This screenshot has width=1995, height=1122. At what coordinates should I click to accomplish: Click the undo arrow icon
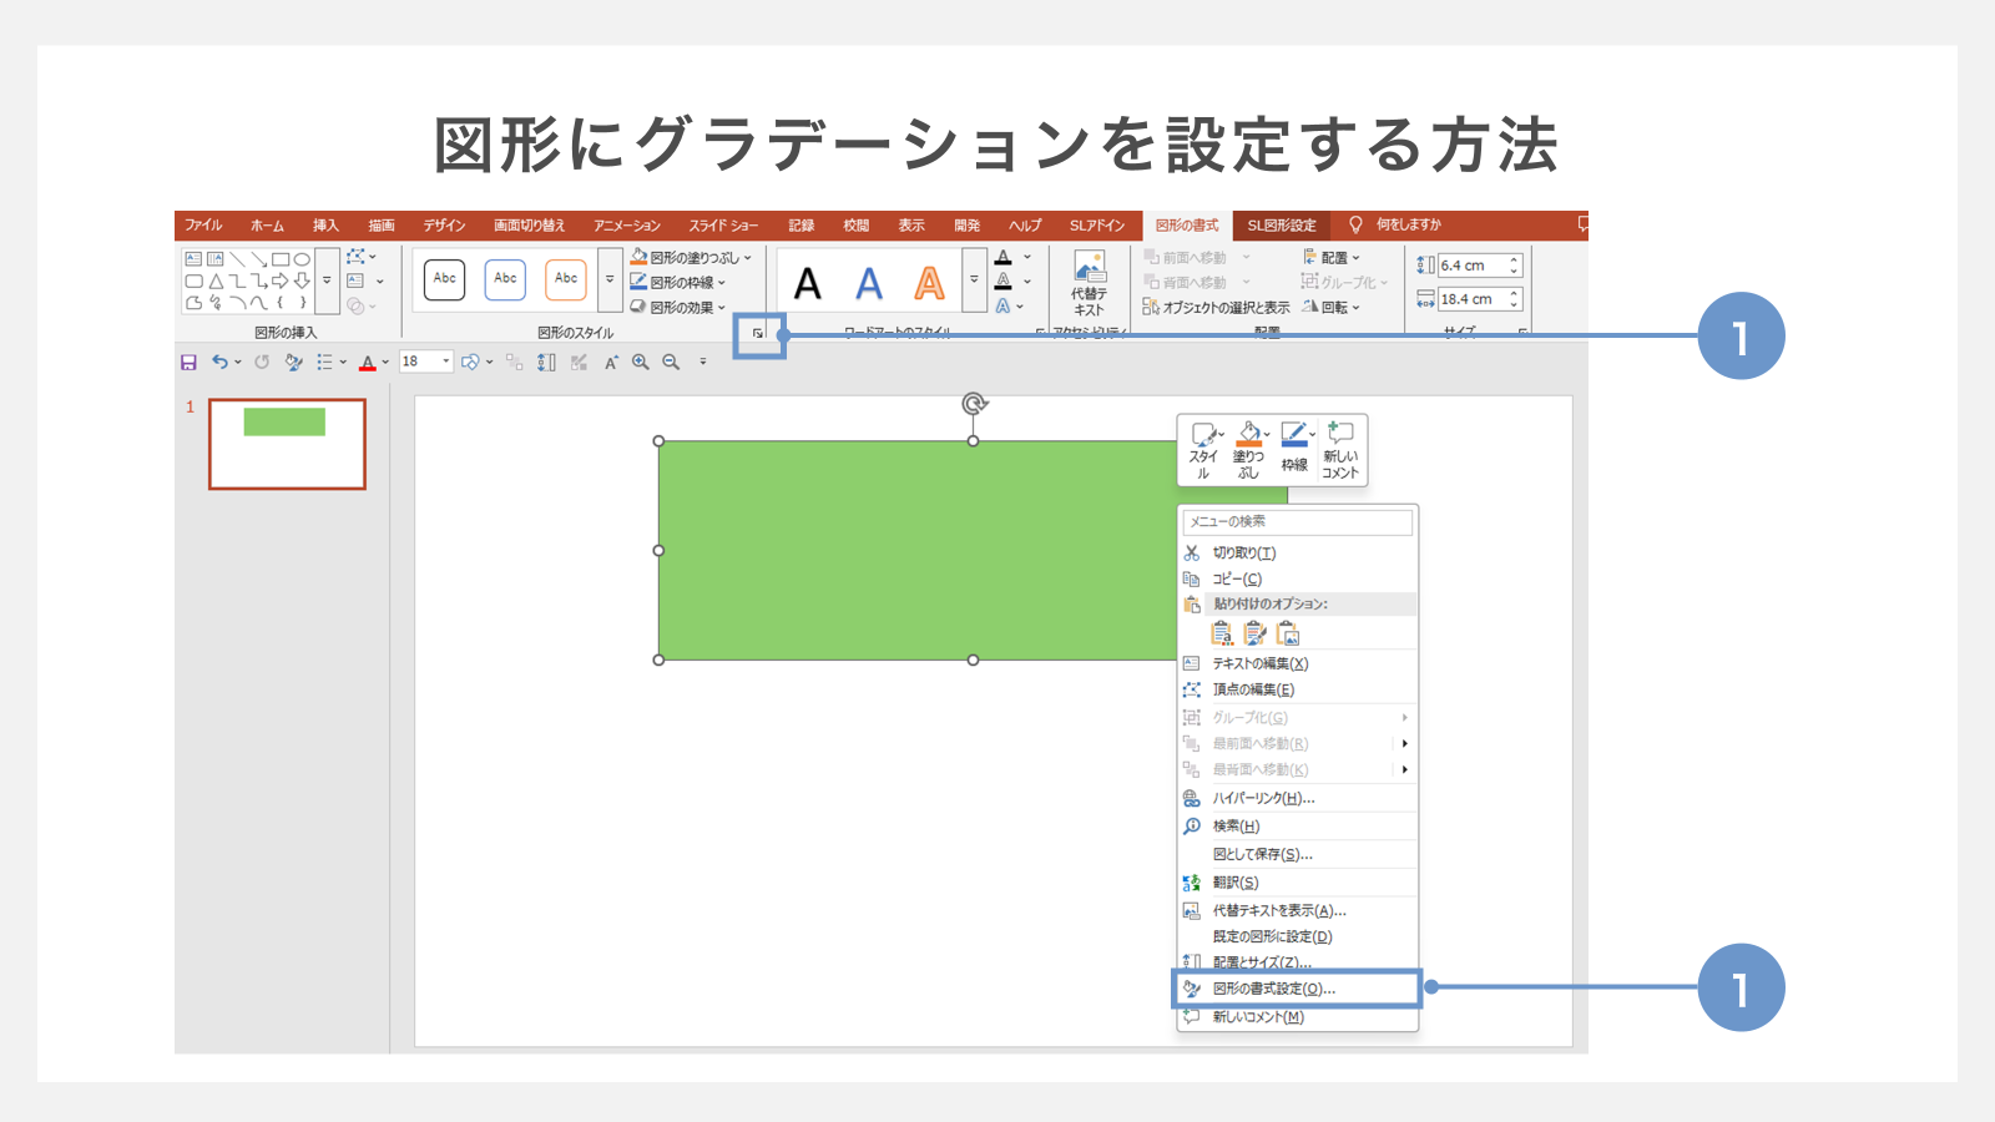[220, 362]
